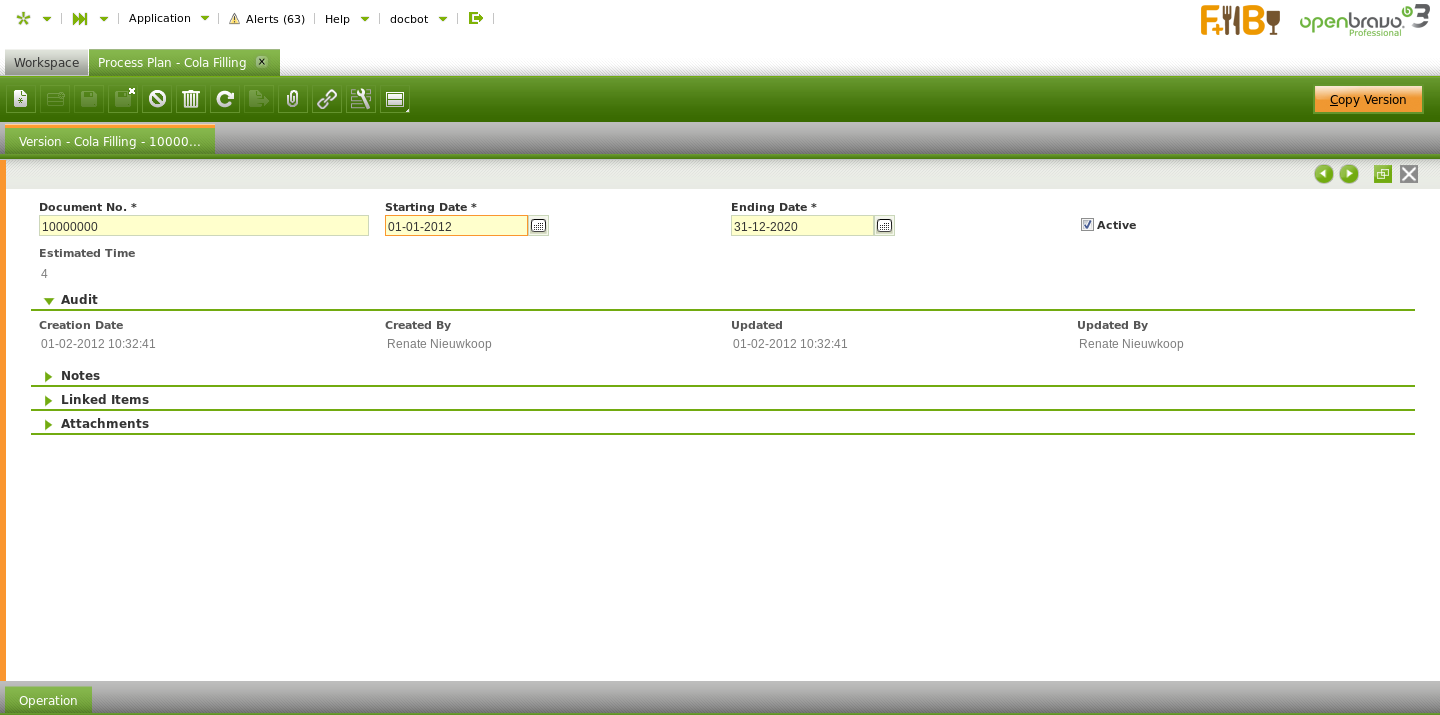This screenshot has height=715, width=1440.
Task: Click the New Record document icon
Action: click(x=21, y=99)
